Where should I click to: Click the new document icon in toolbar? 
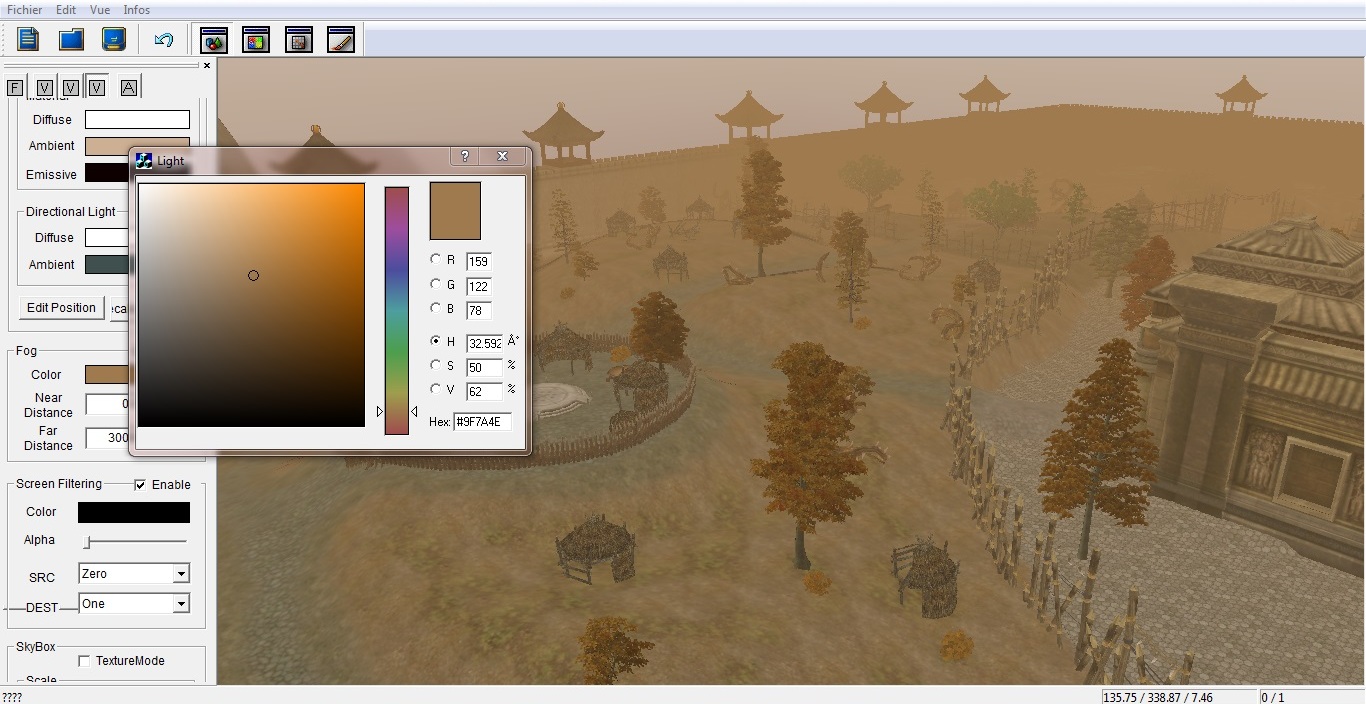tap(28, 39)
